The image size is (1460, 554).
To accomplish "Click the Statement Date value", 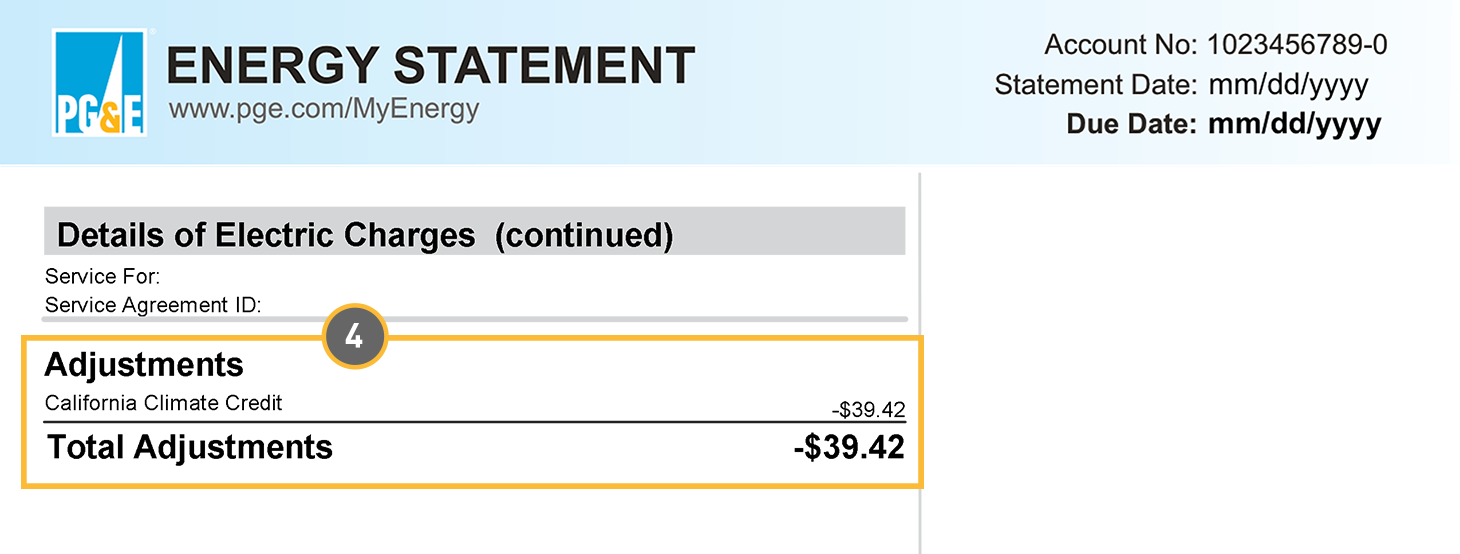I will click(1288, 85).
